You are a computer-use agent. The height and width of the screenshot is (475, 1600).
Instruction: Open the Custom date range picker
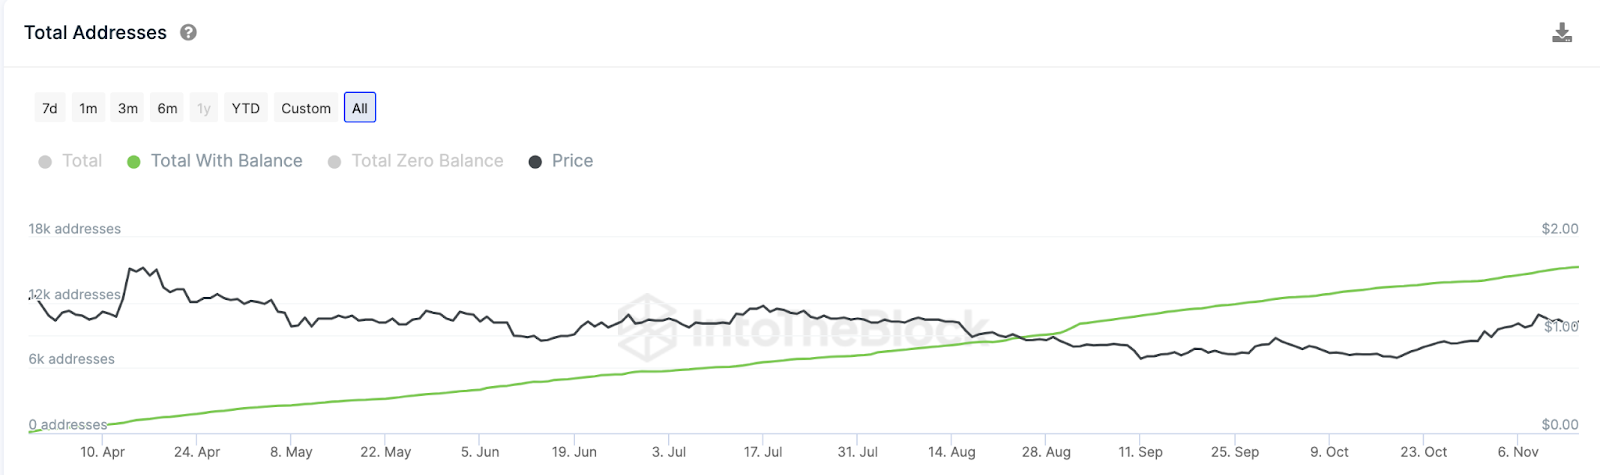(305, 108)
